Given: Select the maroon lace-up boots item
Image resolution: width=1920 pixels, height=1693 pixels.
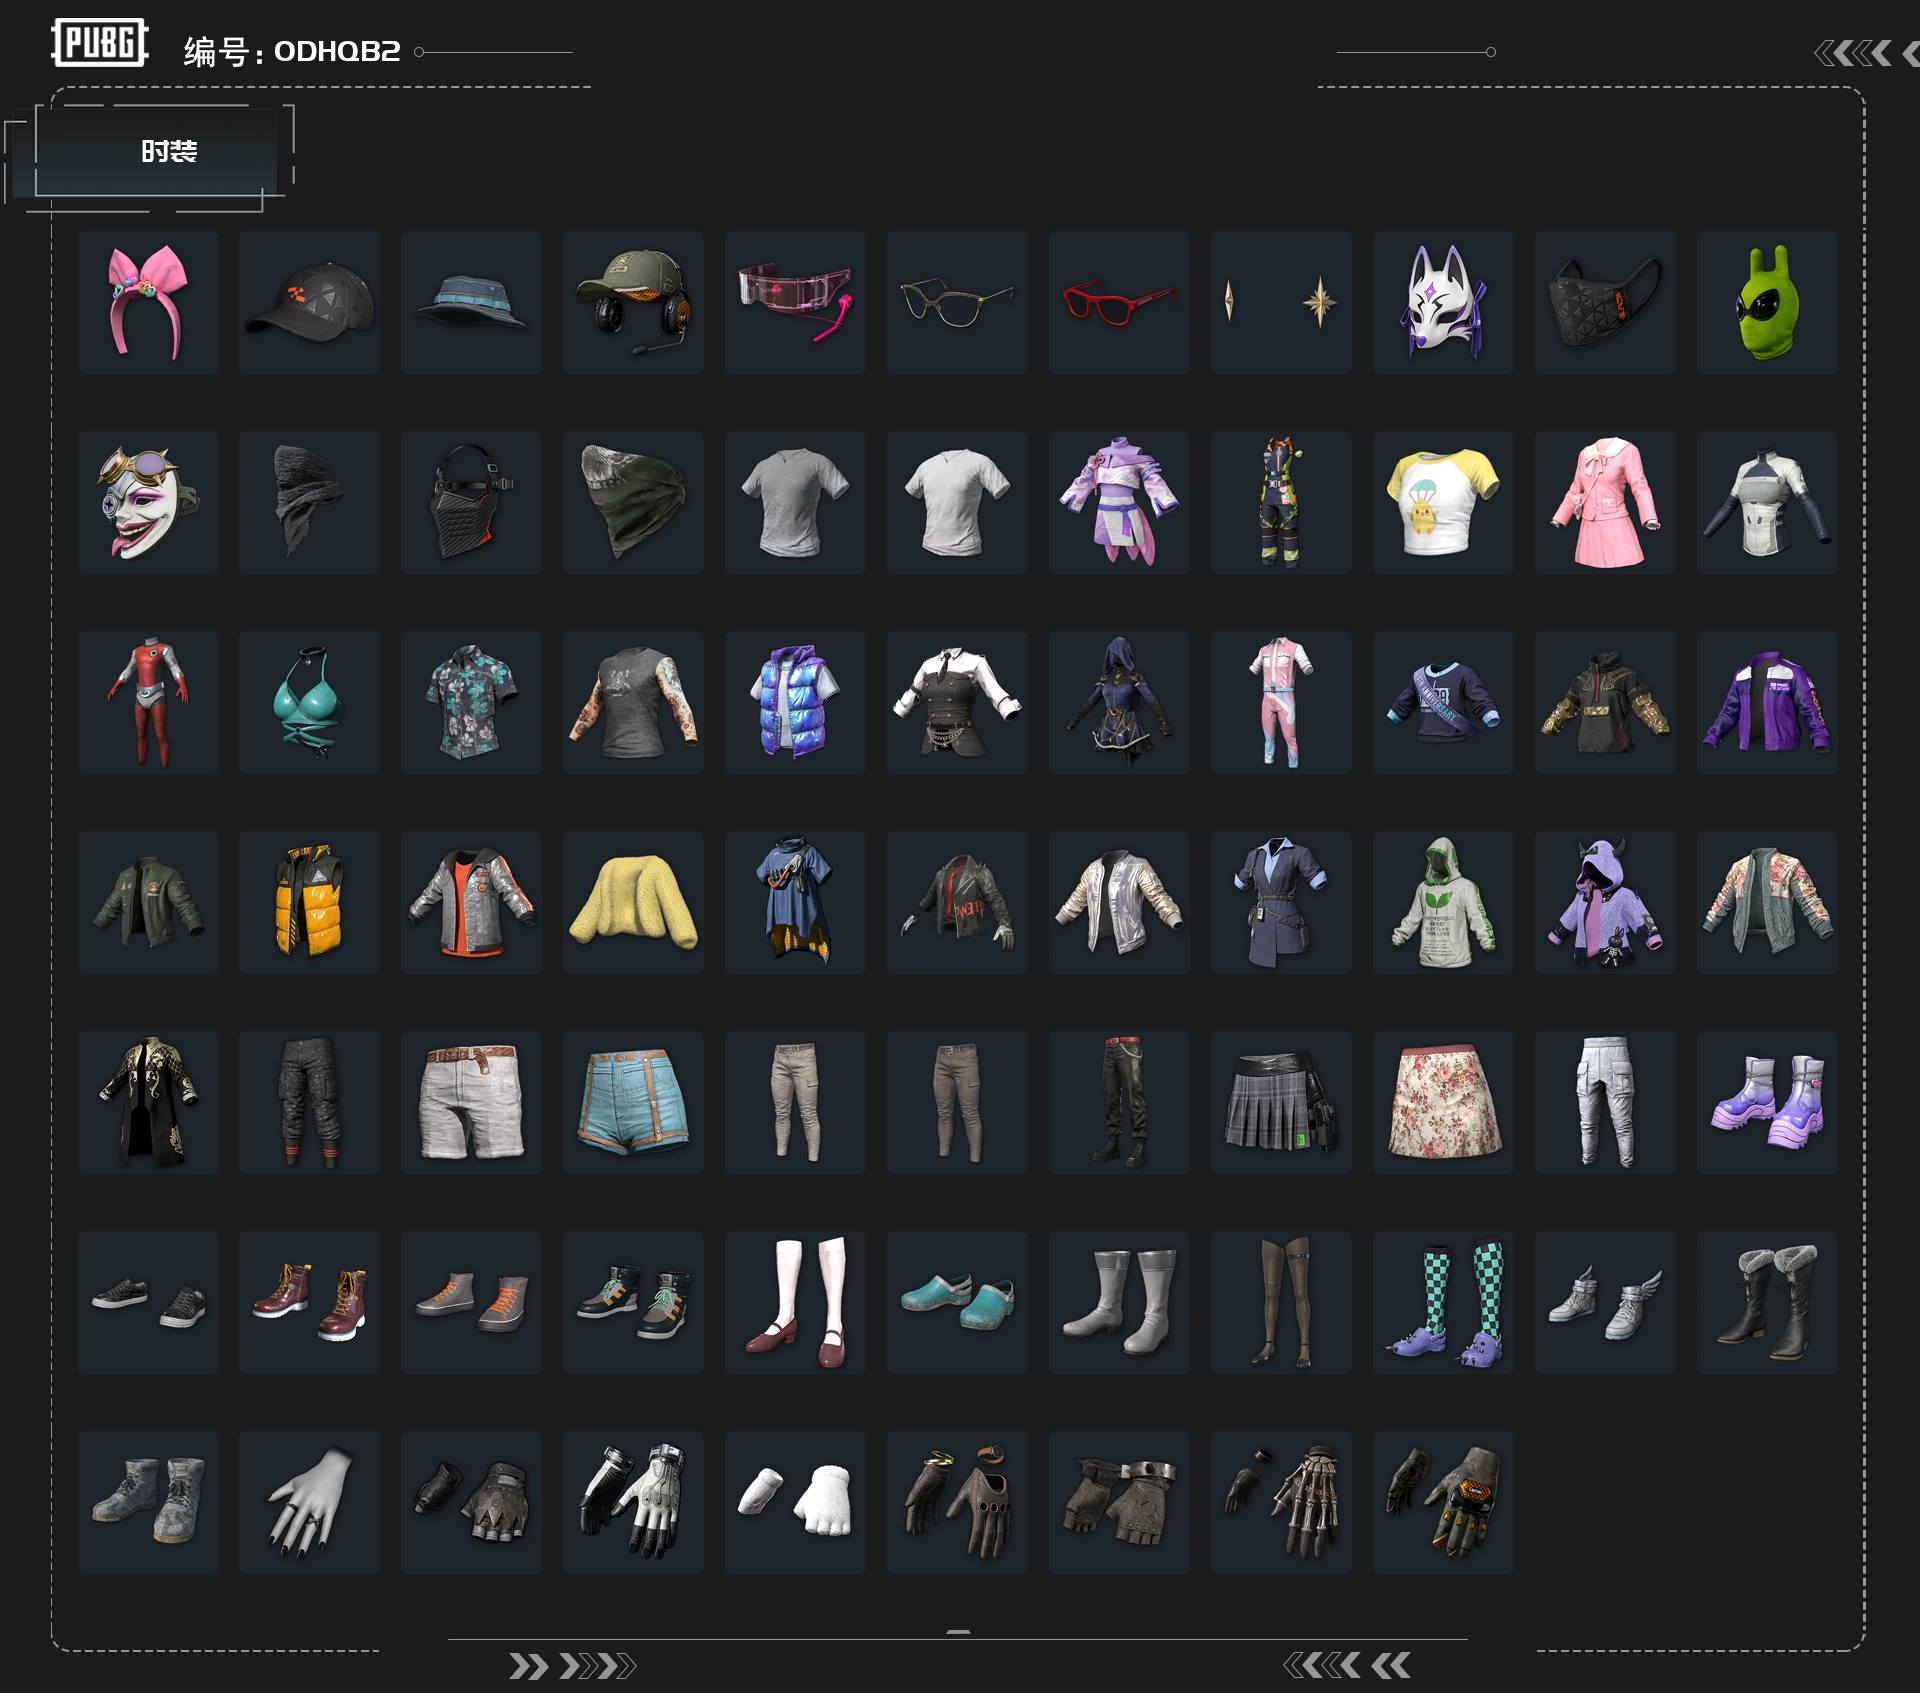Looking at the screenshot, I should coord(309,1302).
